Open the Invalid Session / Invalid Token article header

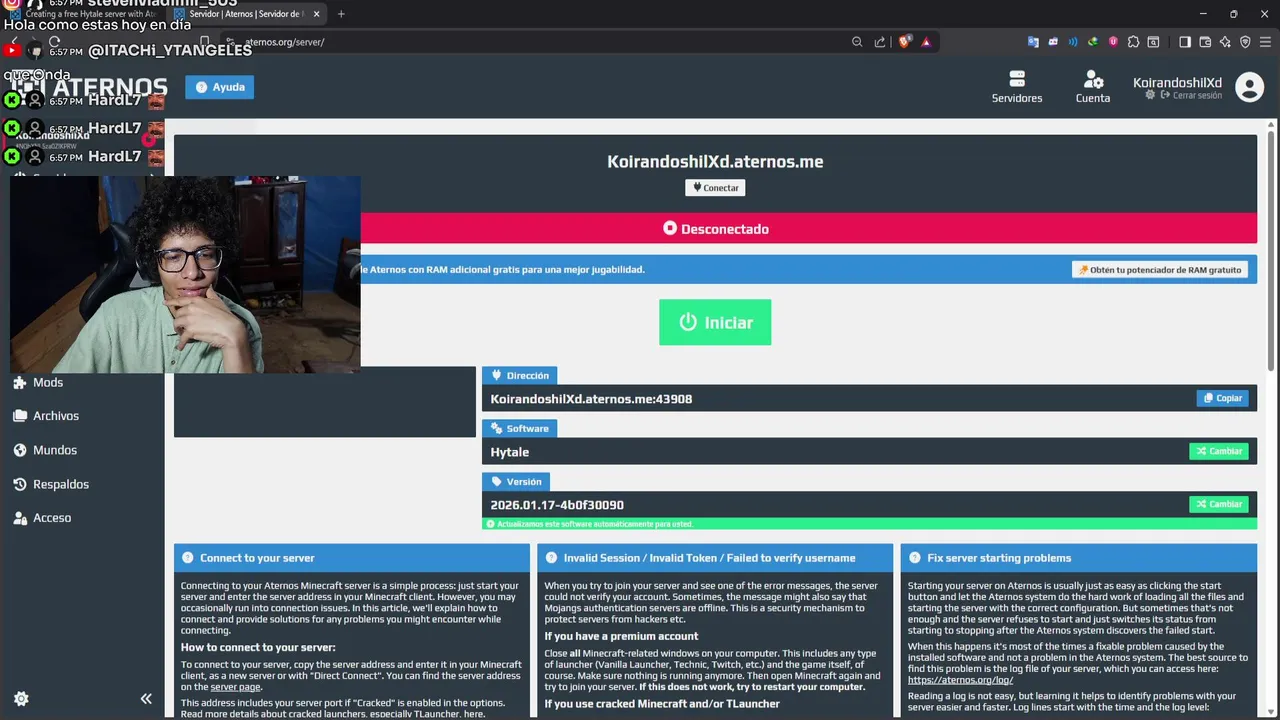(714, 558)
